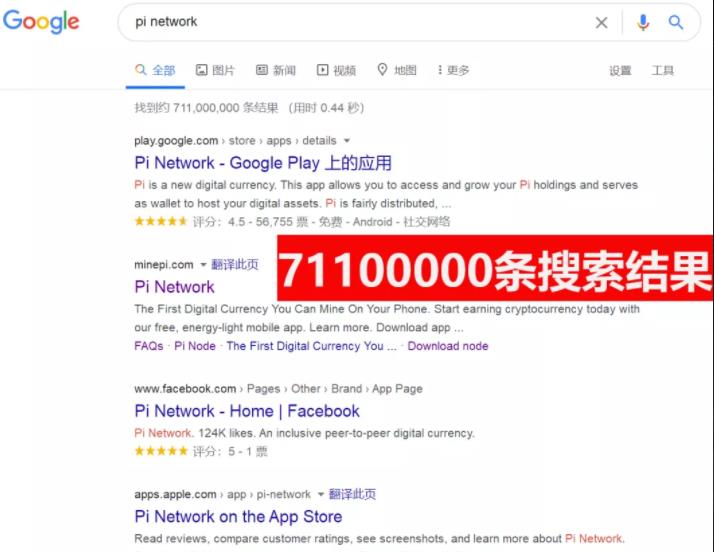This screenshot has width=714, height=552.
Task: Expand dropdown arrow next to minepi.com
Action: (x=204, y=265)
